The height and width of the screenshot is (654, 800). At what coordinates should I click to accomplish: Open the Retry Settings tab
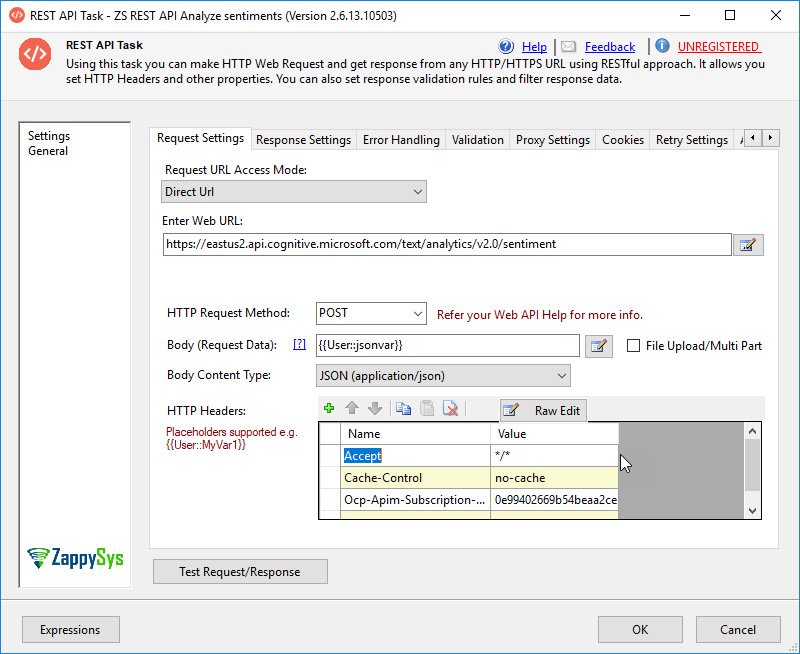(692, 140)
